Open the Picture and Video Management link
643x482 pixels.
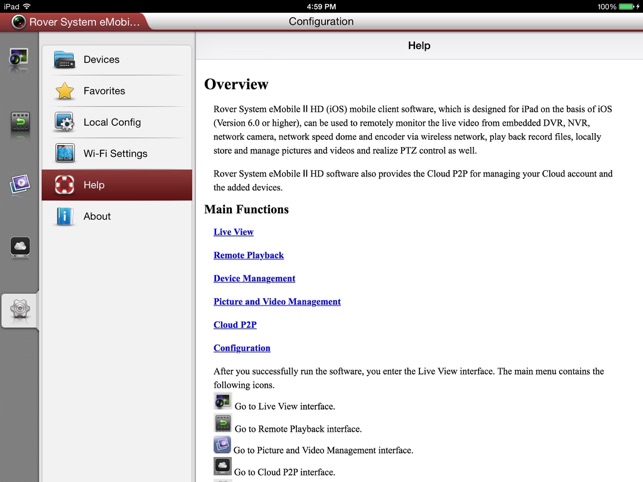pyautogui.click(x=277, y=302)
